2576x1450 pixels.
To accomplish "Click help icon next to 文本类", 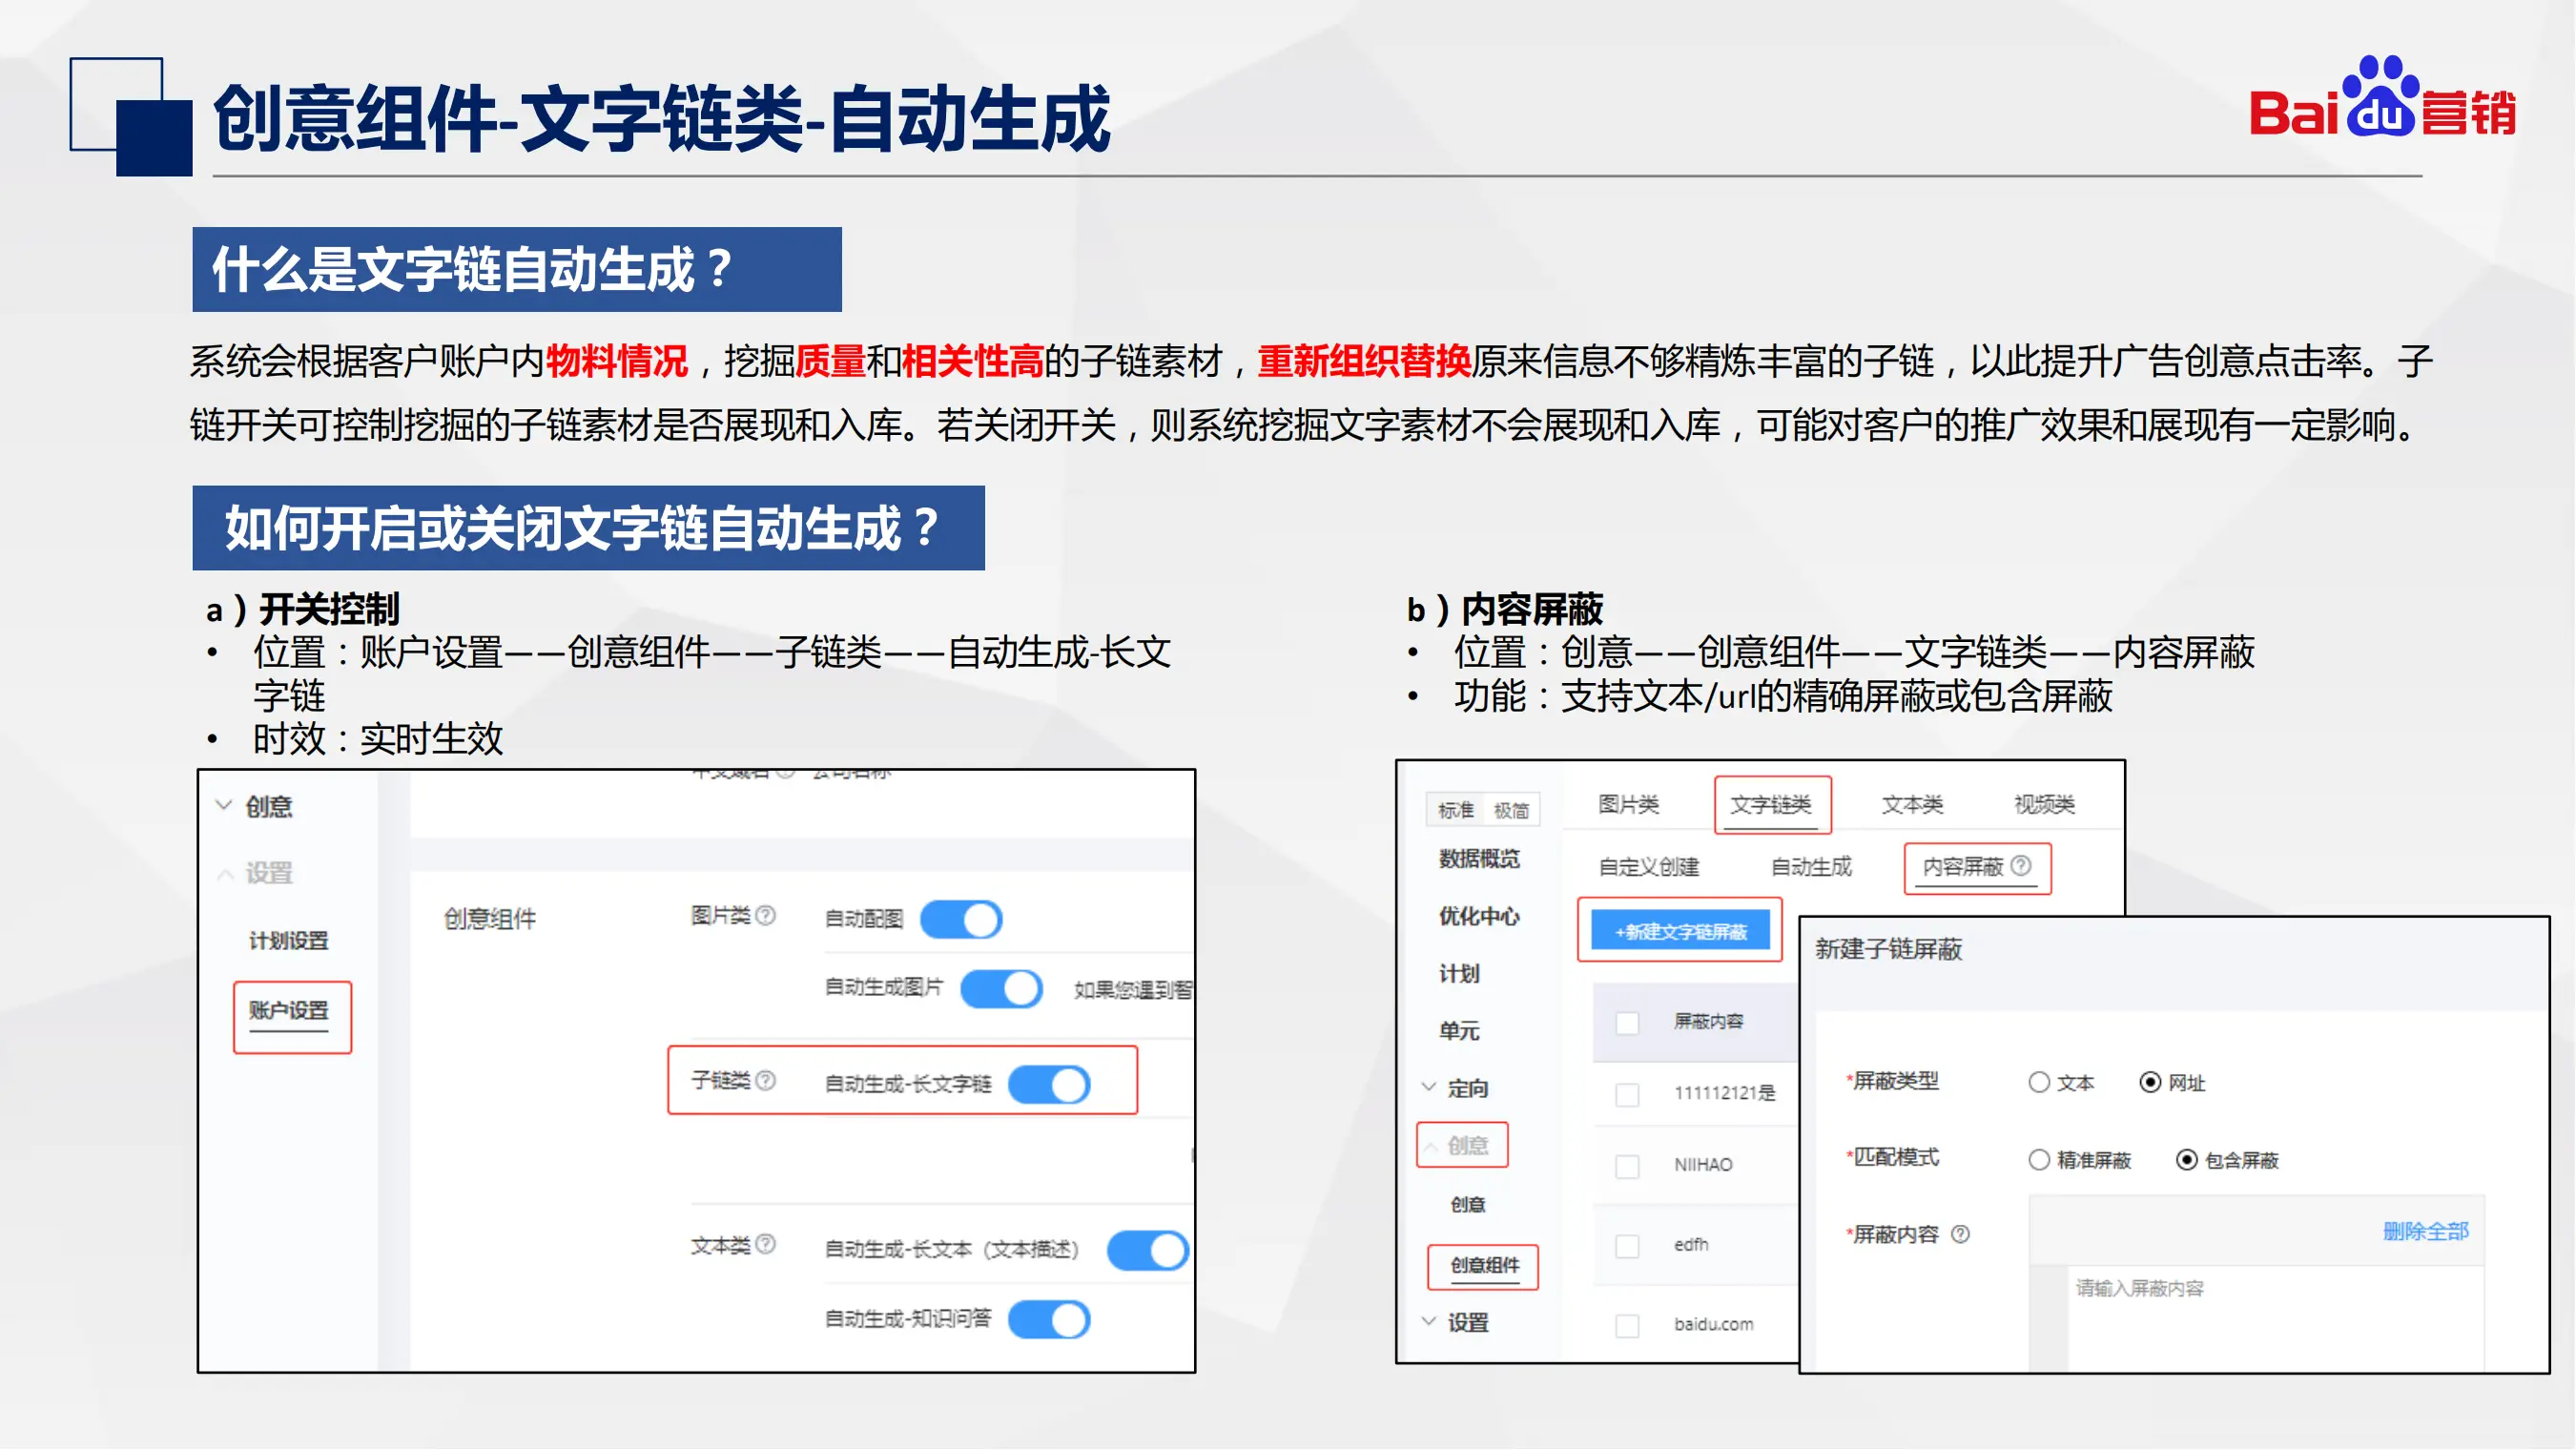I will [766, 1245].
